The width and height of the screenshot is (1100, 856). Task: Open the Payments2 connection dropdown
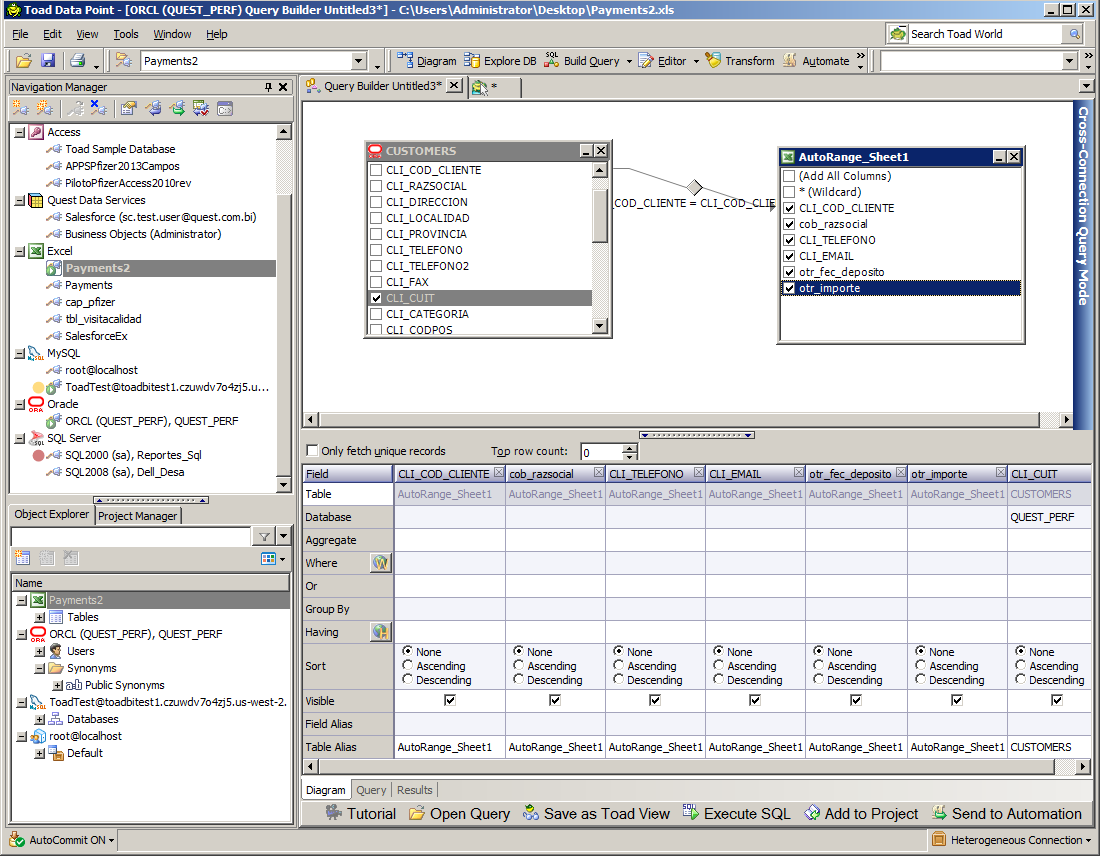pyautogui.click(x=358, y=61)
